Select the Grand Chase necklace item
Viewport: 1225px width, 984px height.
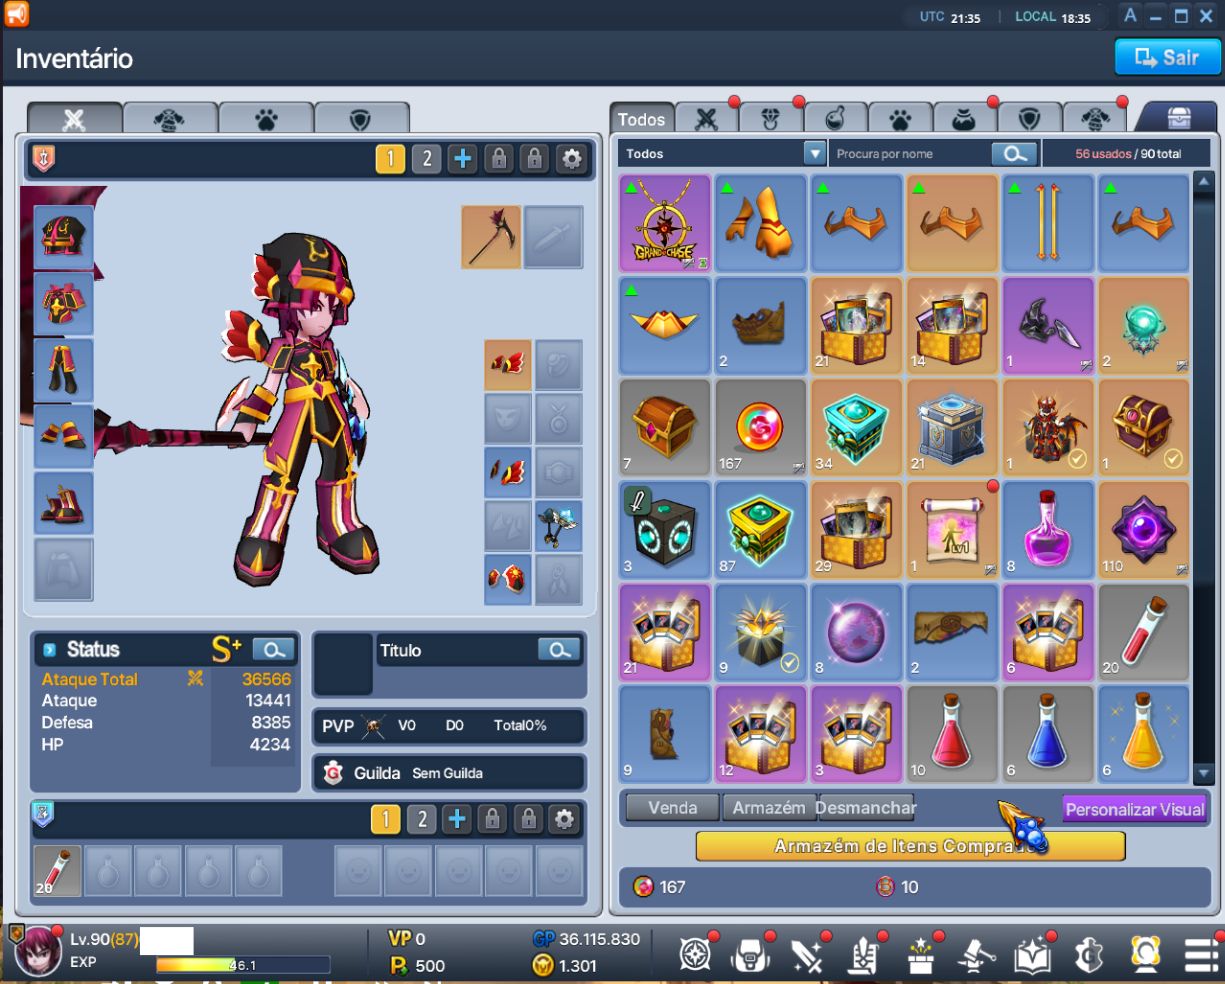[x=665, y=223]
